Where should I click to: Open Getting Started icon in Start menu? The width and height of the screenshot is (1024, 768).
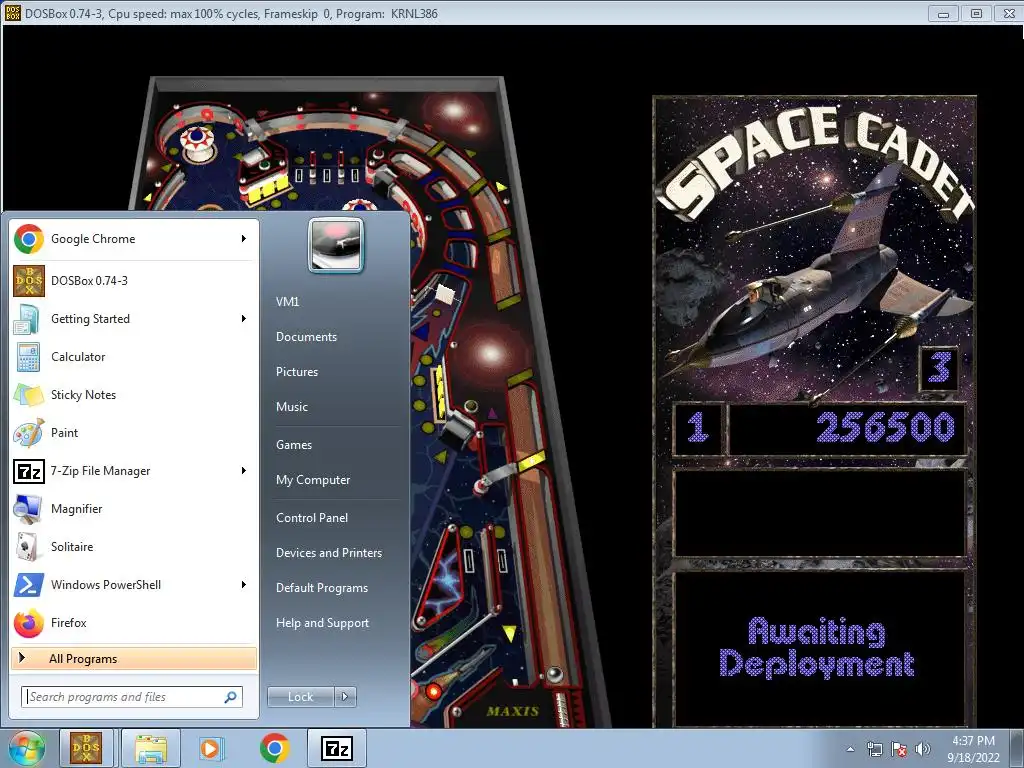tap(29, 319)
